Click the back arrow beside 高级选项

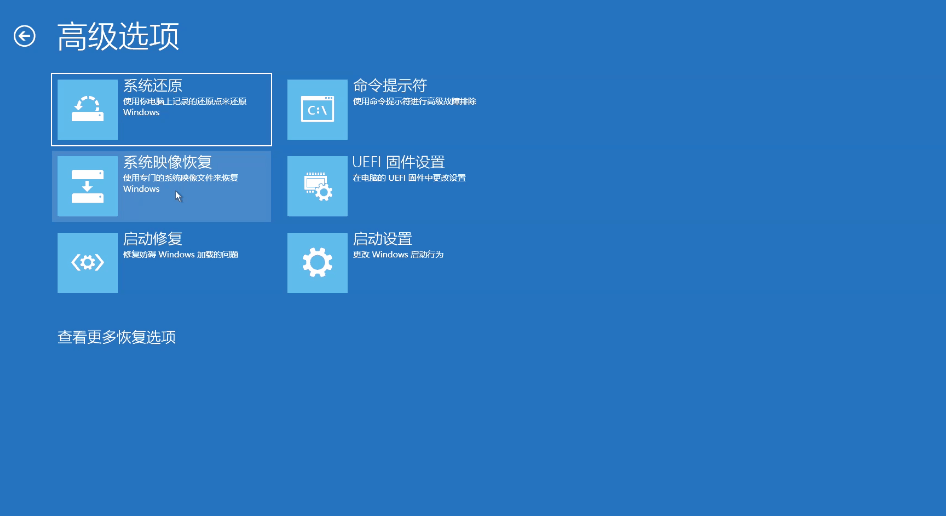(x=24, y=37)
